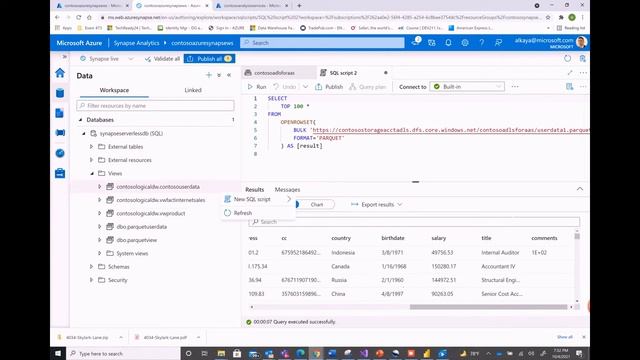Select the dbo.parquetview view
Viewport: 640px width, 360px height.
(137, 240)
